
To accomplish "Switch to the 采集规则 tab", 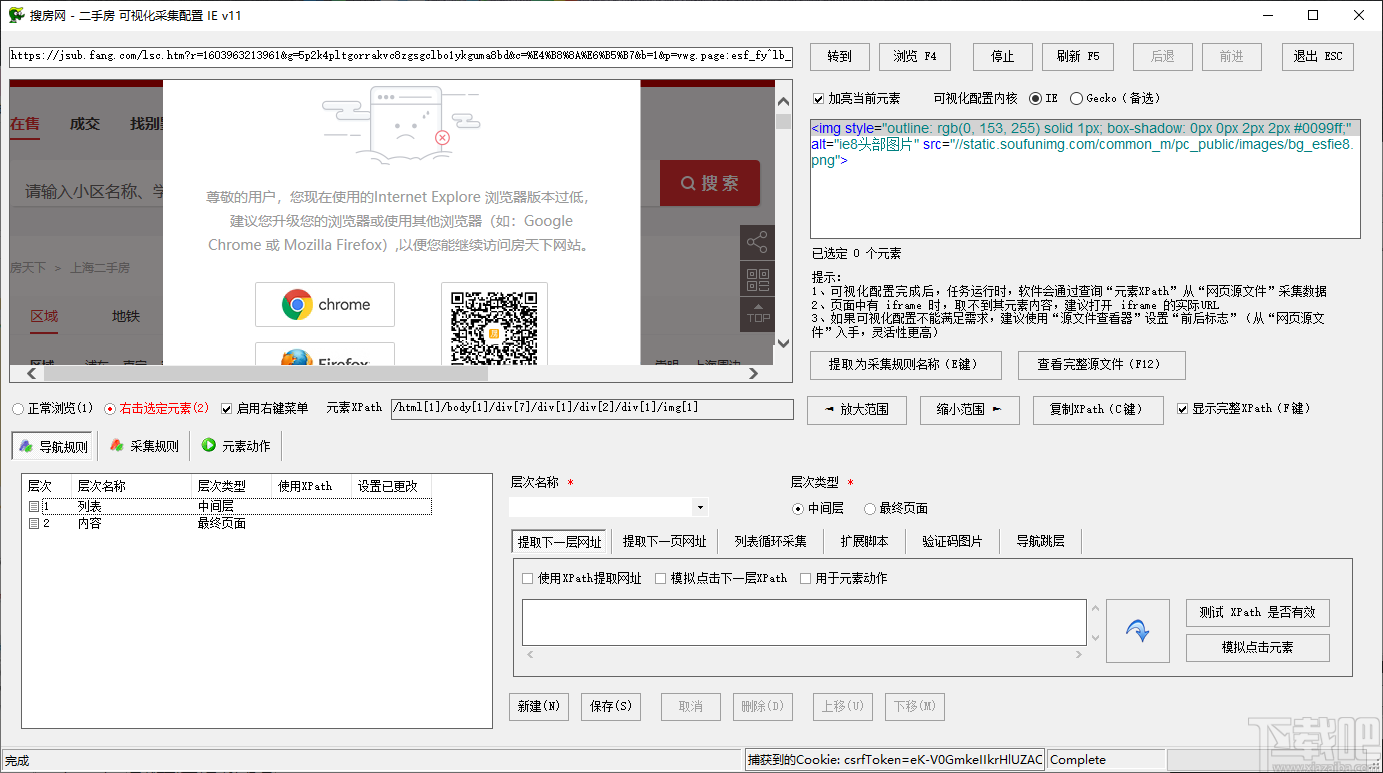I will coord(144,445).
